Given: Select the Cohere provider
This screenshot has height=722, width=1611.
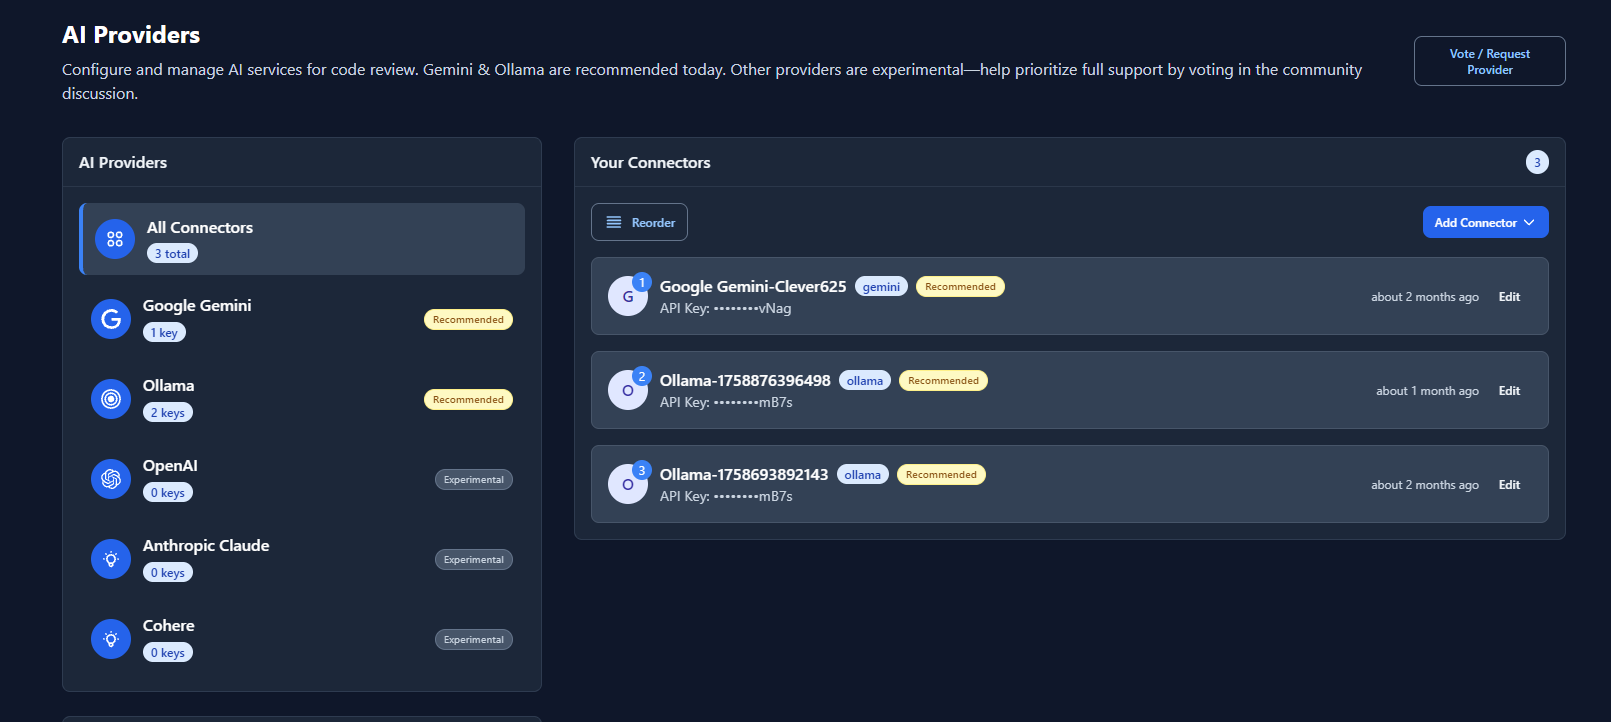Looking at the screenshot, I should [x=302, y=639].
